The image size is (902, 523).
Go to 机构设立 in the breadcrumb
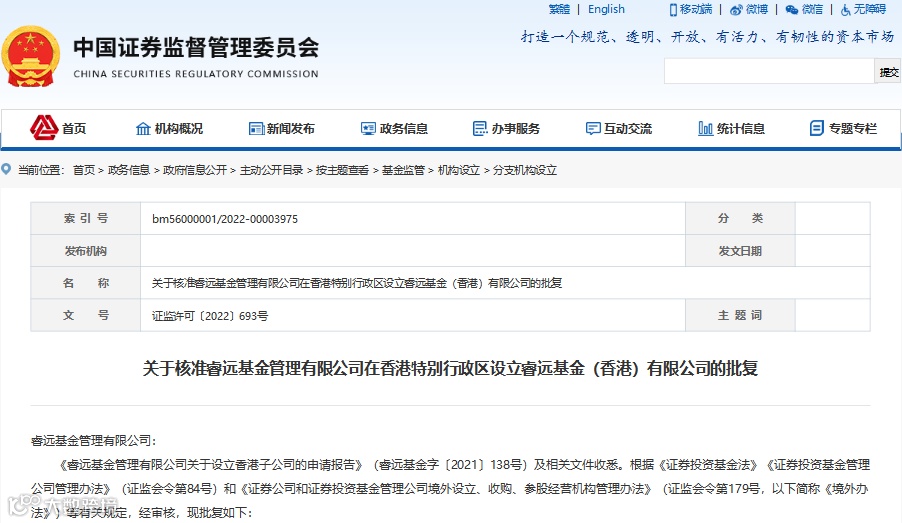coord(458,170)
